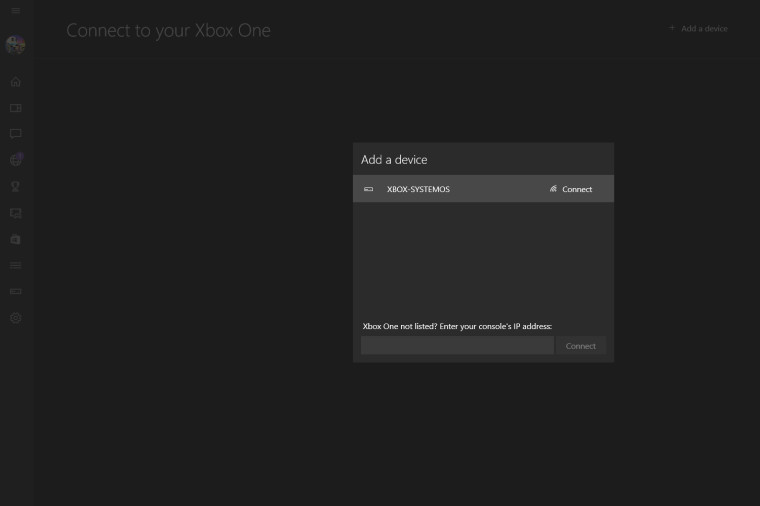
Task: Open the hamburger menu in the sidebar
Action: click(x=16, y=11)
